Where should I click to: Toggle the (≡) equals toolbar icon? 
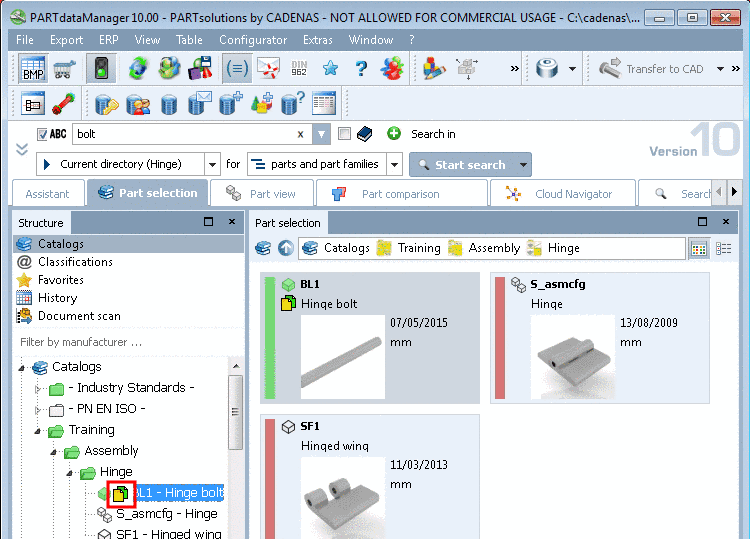236,69
